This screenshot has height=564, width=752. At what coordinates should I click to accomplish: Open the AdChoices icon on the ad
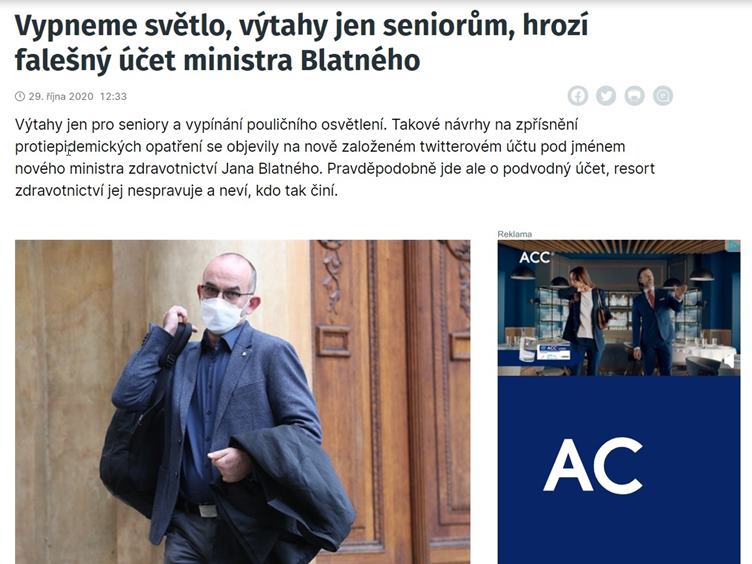pos(734,246)
